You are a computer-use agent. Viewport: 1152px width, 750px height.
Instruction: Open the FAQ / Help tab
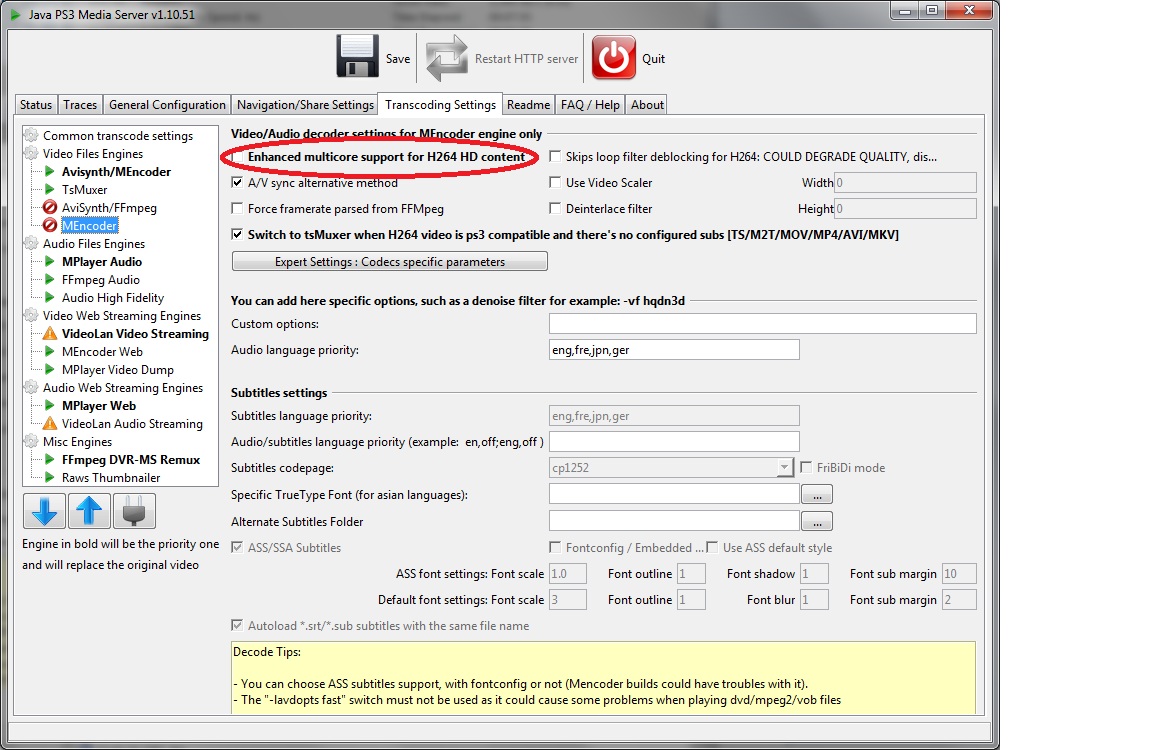pyautogui.click(x=590, y=104)
